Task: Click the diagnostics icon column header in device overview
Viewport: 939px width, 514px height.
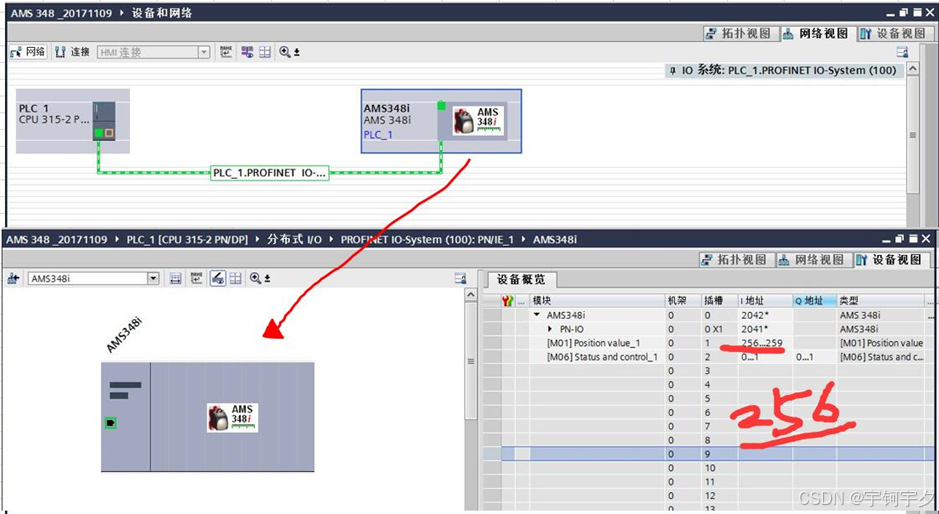Action: pyautogui.click(x=508, y=301)
